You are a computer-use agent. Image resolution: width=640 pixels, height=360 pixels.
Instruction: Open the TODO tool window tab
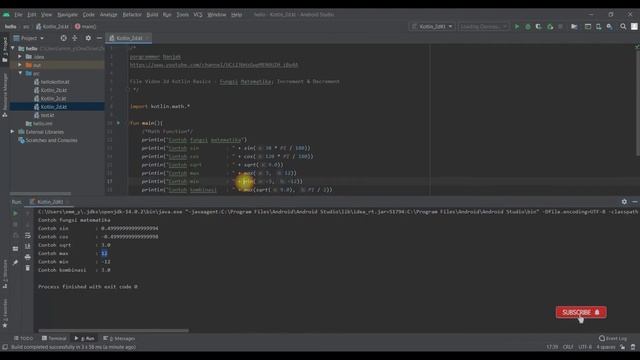[x=23, y=338]
